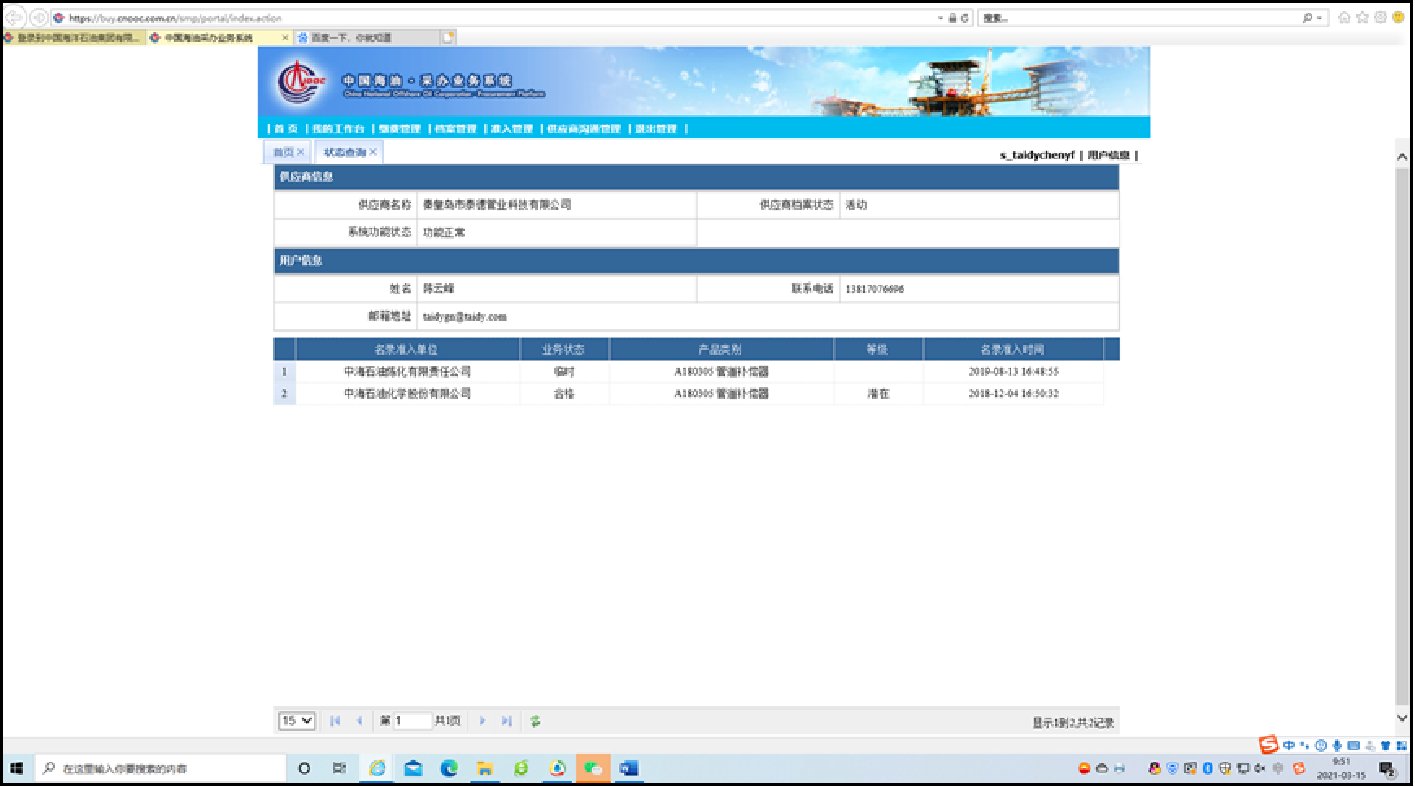Click the taskbar clock showing 9:51
The width and height of the screenshot is (1415, 787).
1341,768
